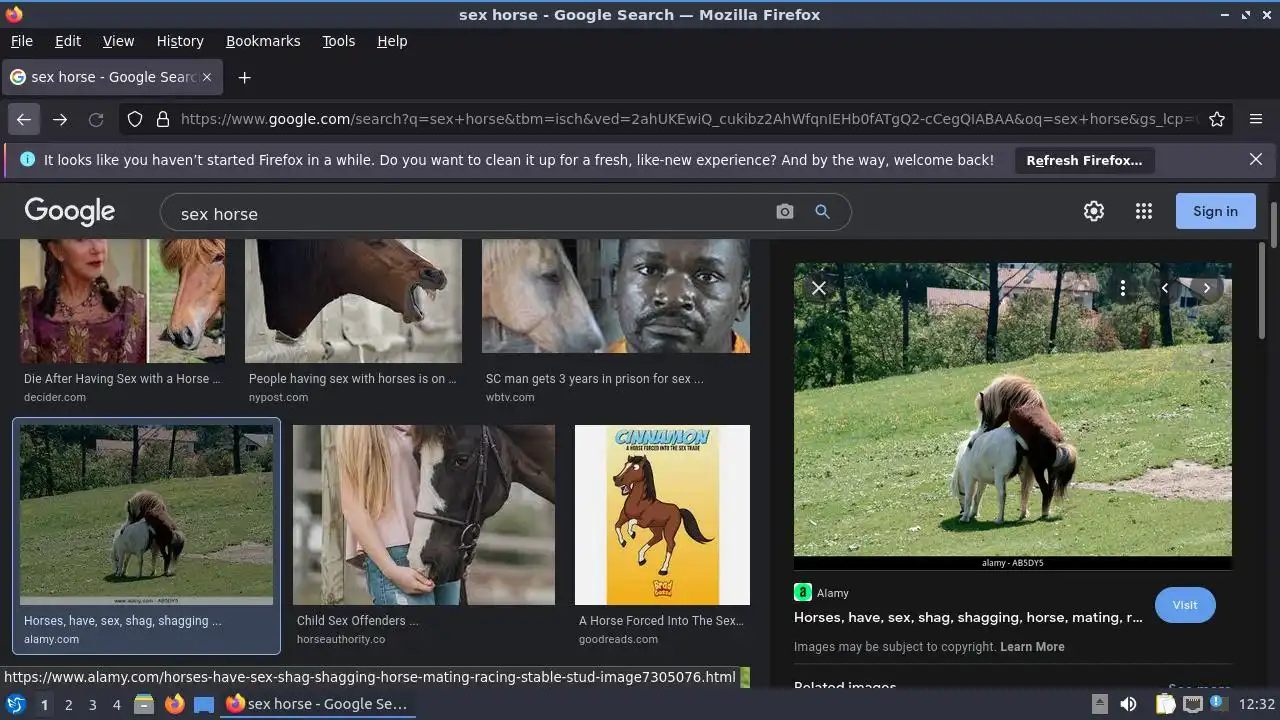Open the File menu
Screen dimensions: 1280x720
point(21,41)
